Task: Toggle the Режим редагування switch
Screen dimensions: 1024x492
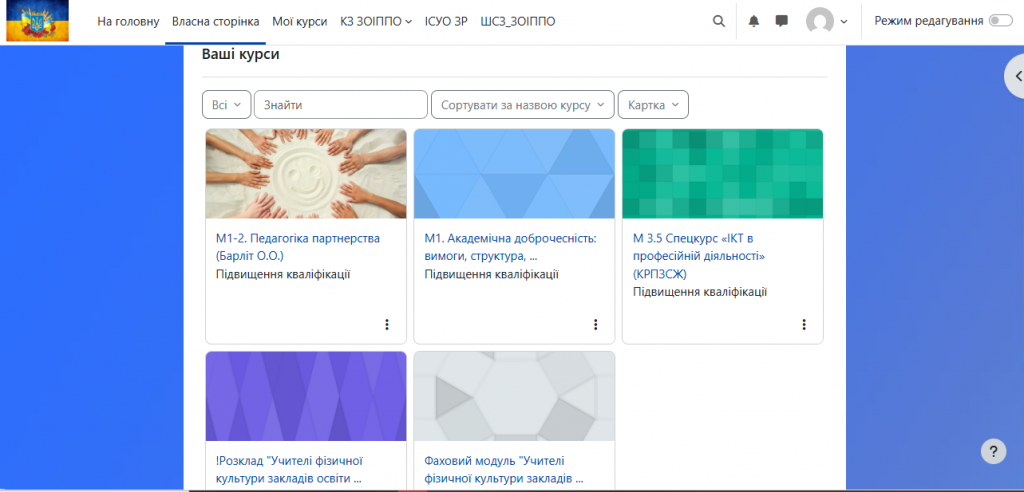Action: point(1000,21)
